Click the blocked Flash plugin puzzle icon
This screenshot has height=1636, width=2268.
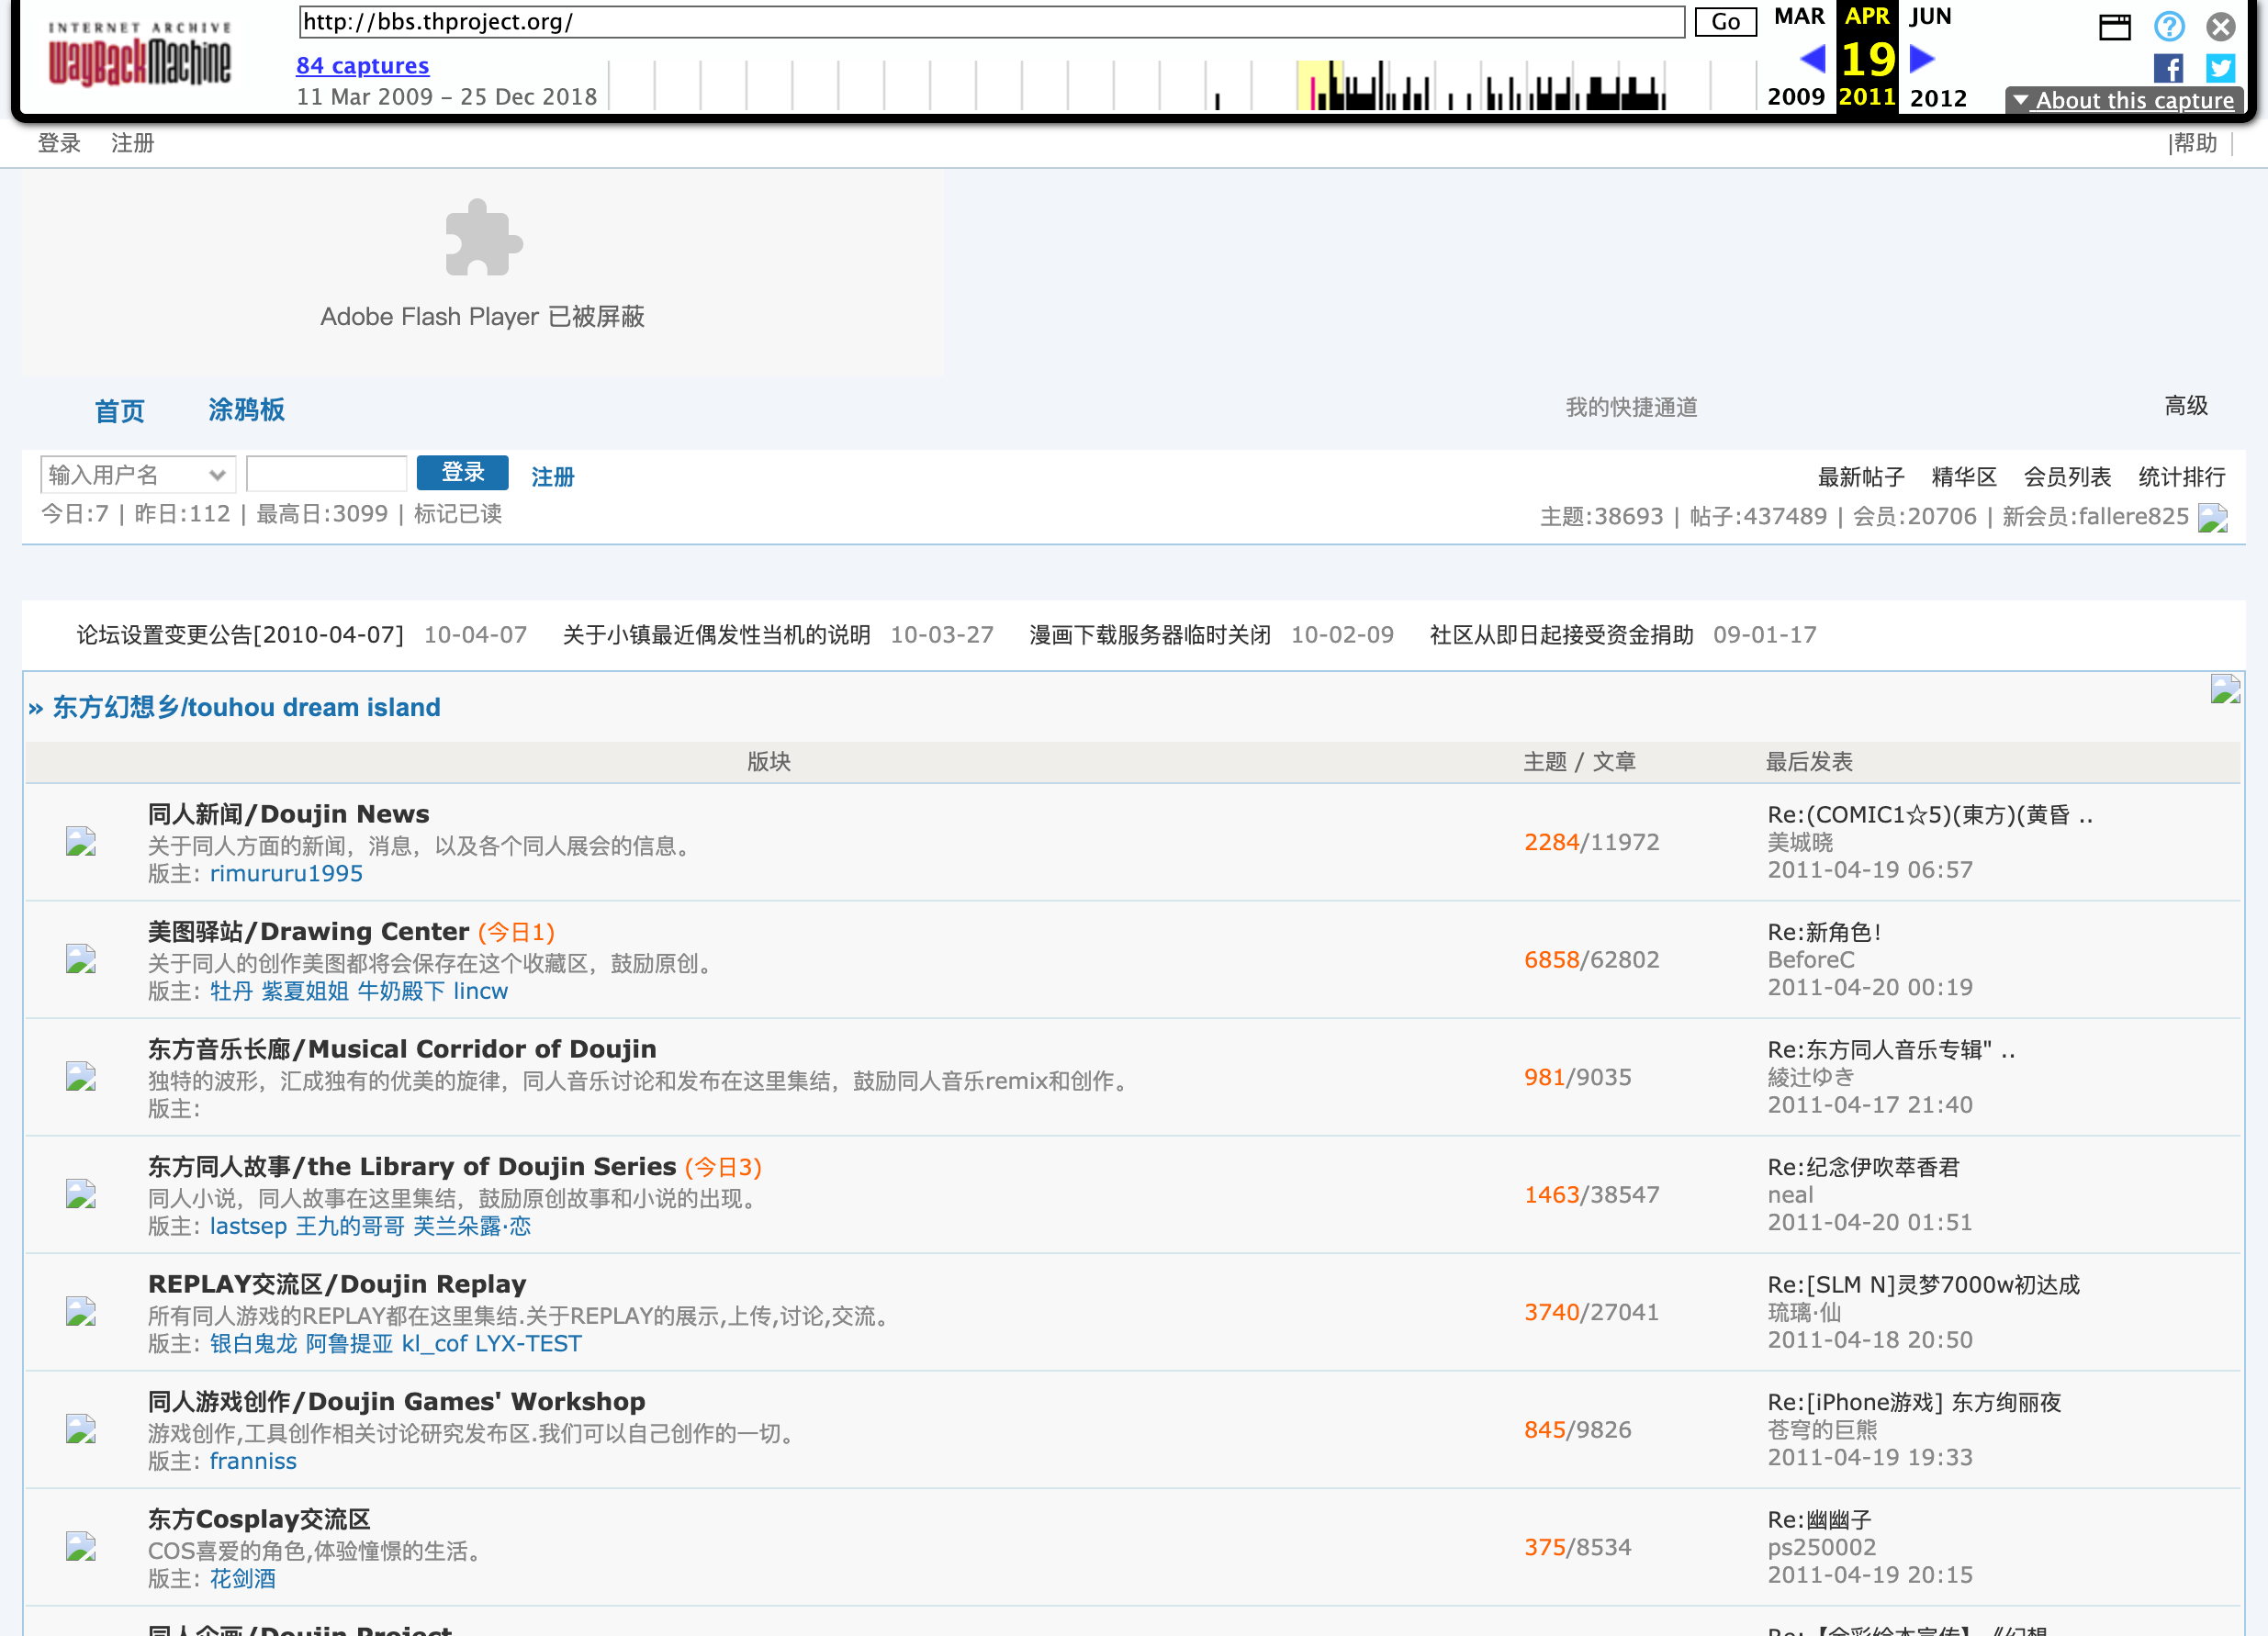(483, 238)
